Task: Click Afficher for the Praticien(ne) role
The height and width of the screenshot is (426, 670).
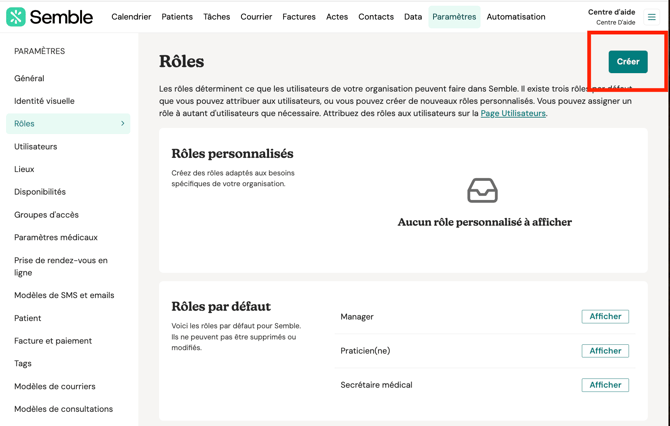Action: (605, 351)
